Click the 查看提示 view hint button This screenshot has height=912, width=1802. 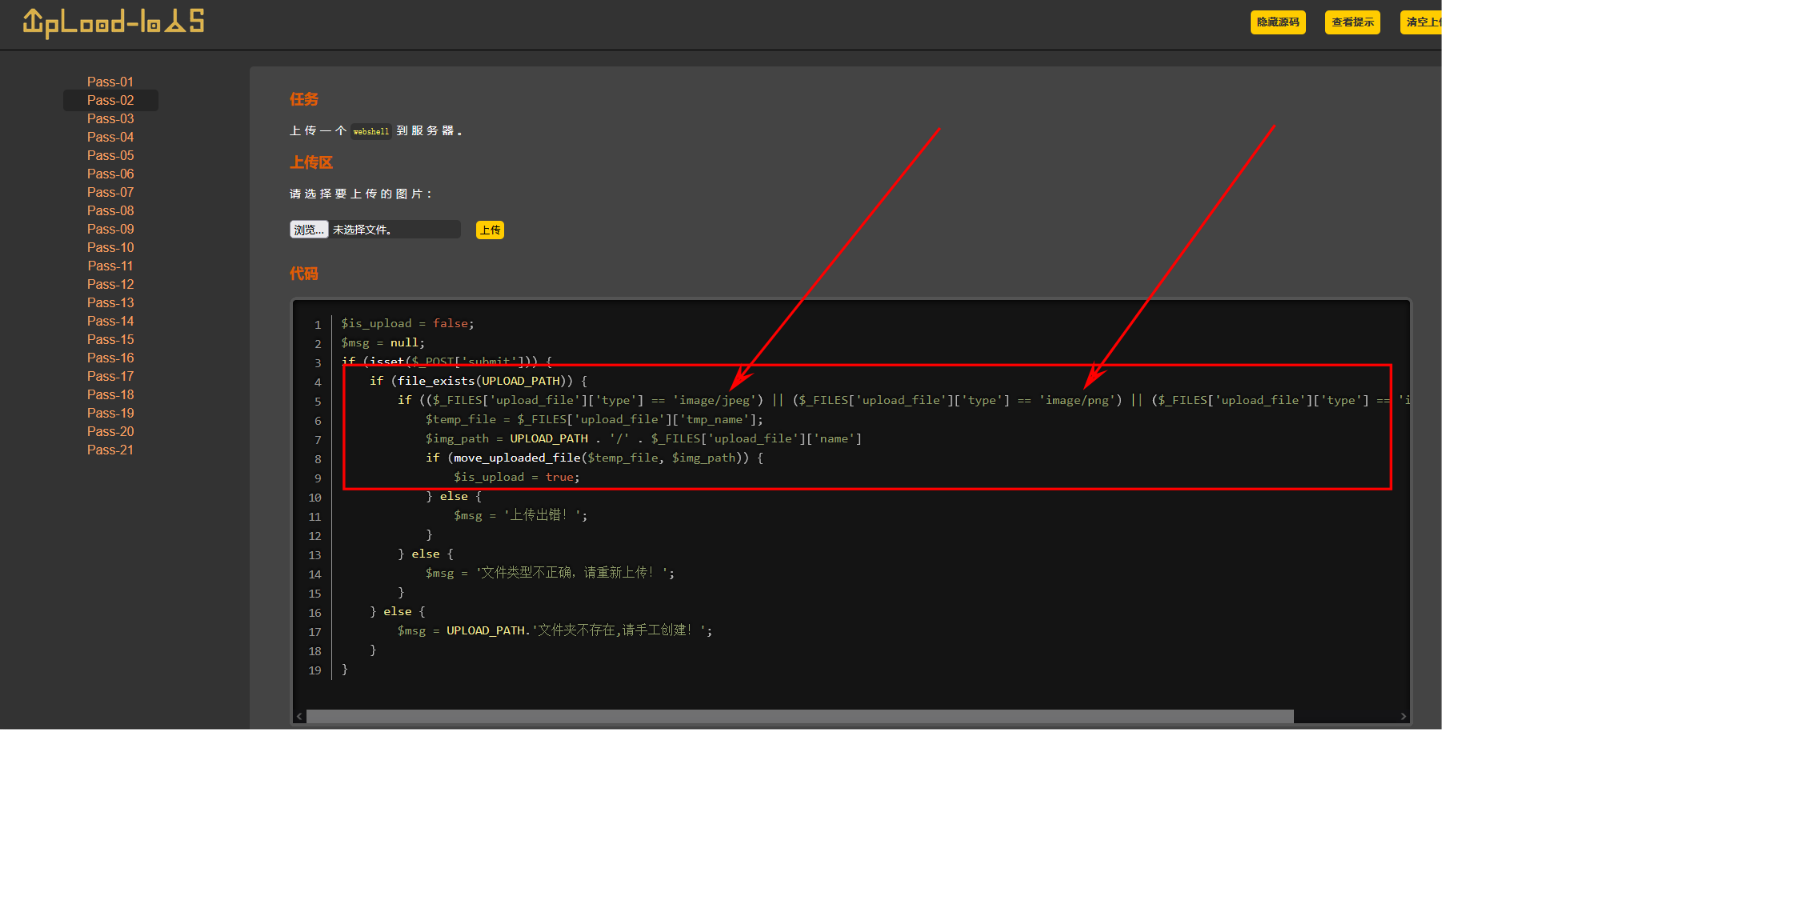point(1352,22)
